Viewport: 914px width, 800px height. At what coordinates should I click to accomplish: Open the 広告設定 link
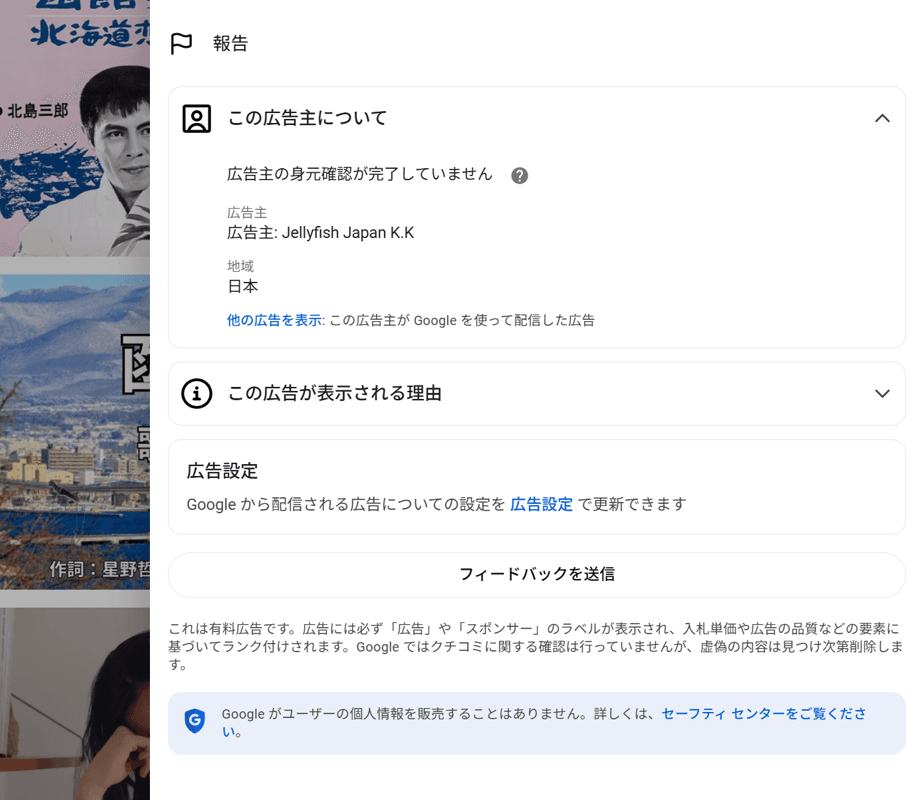pos(542,504)
